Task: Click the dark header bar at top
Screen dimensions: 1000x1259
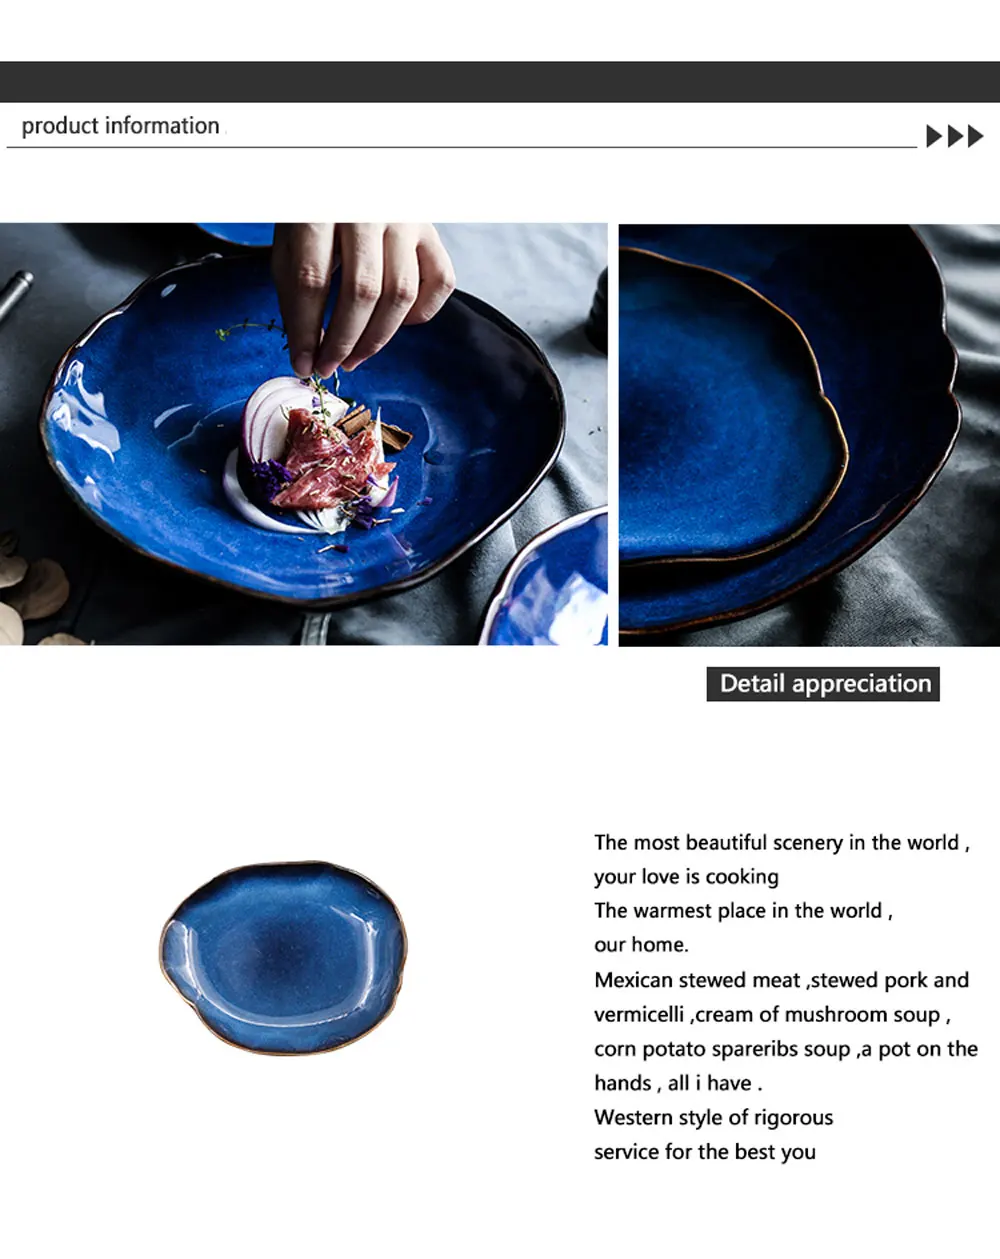Action: pos(500,81)
